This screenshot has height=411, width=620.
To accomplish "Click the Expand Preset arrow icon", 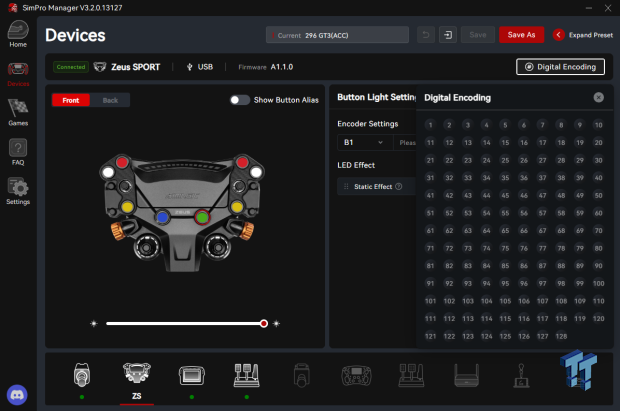I will tap(558, 35).
